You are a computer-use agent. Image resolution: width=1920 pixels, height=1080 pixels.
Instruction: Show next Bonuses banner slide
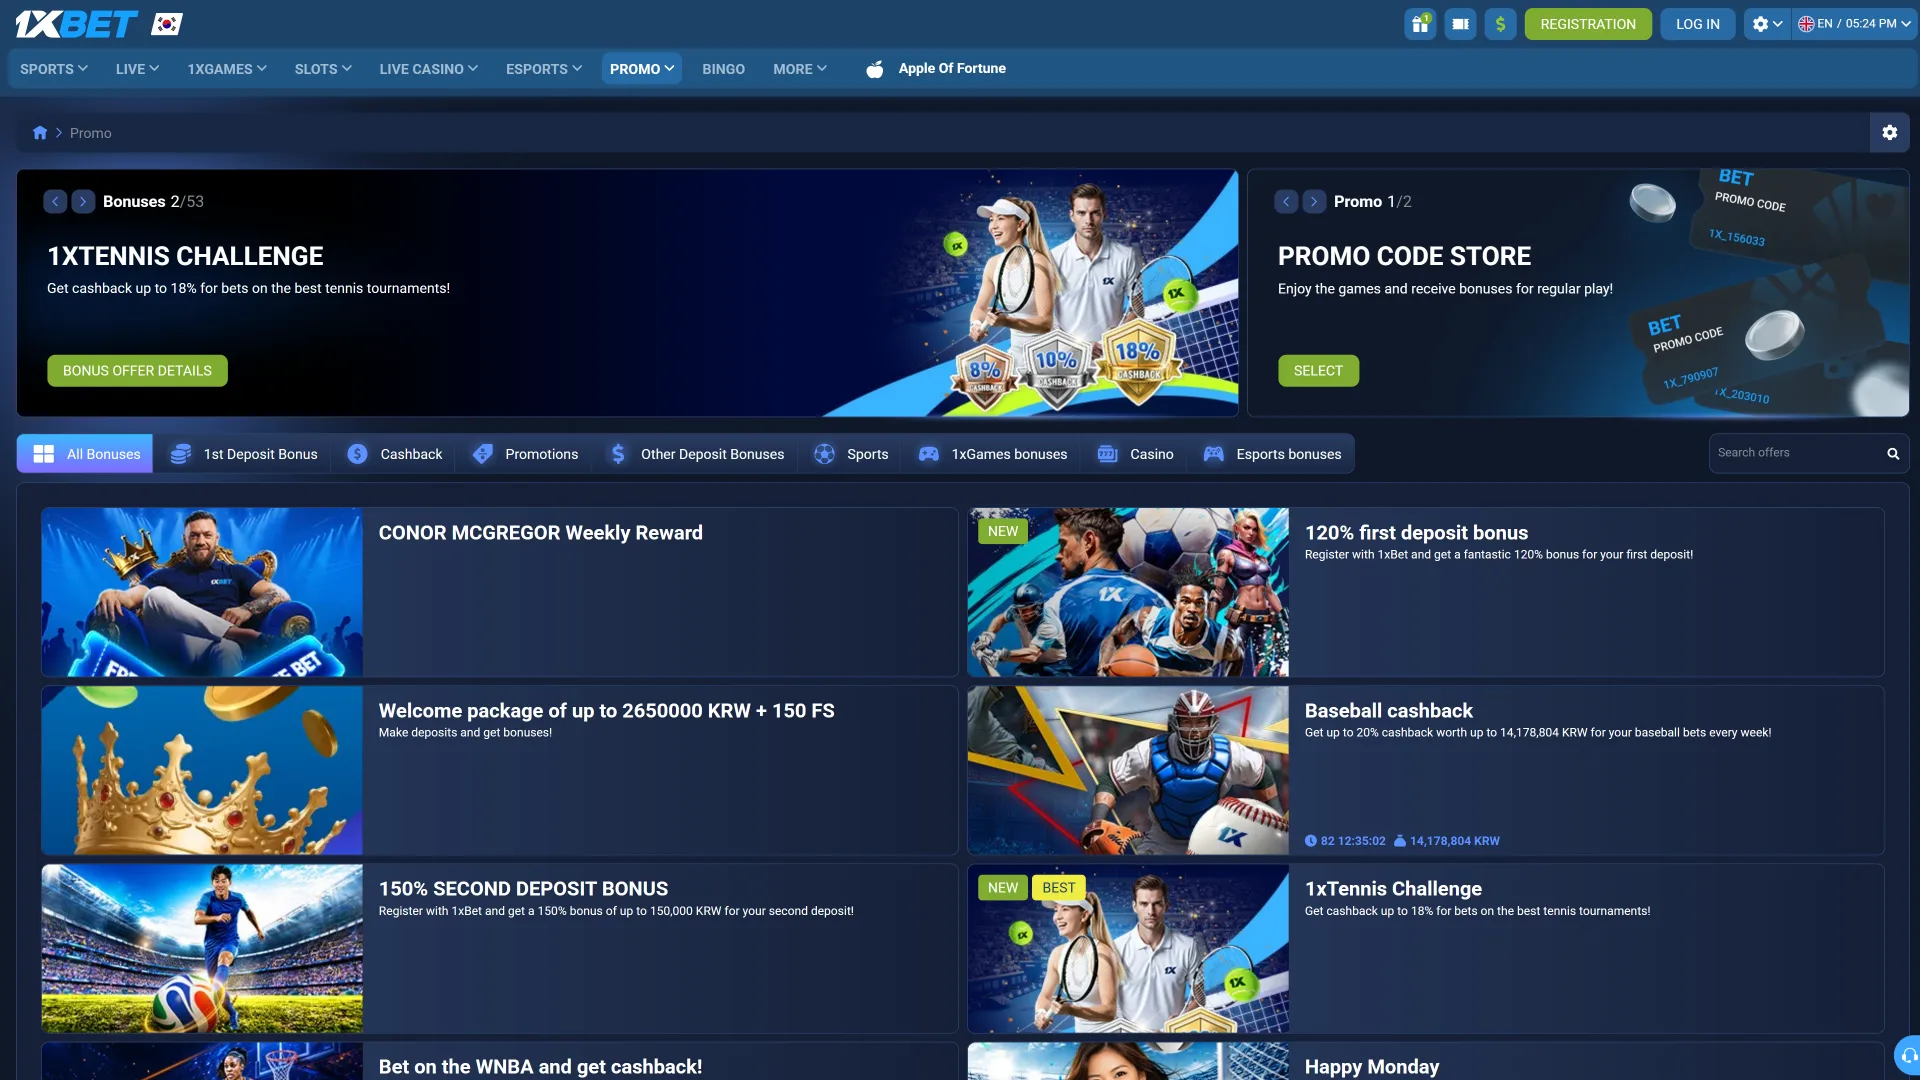click(x=83, y=201)
